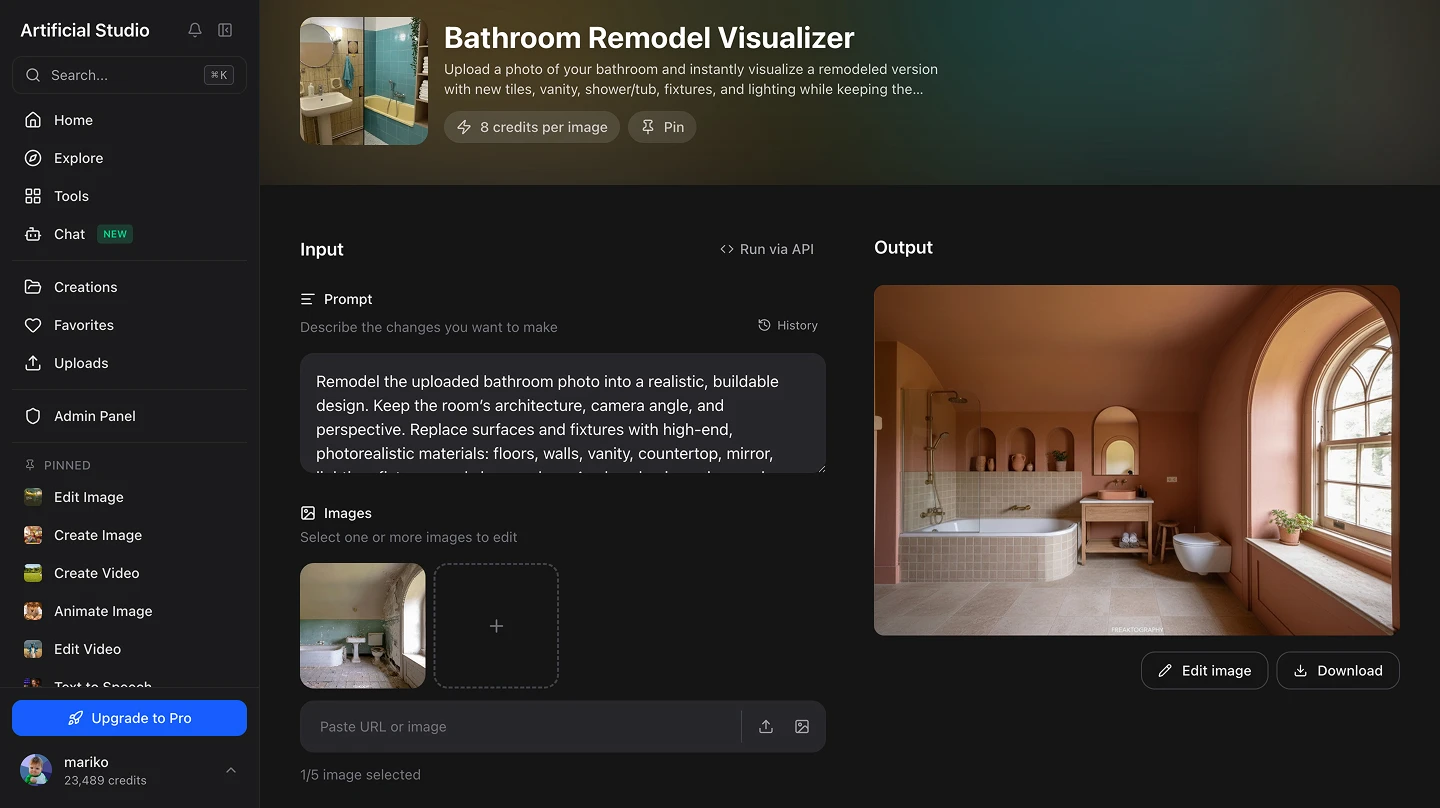Open image library picker icon
1440x808 pixels.
click(x=802, y=727)
